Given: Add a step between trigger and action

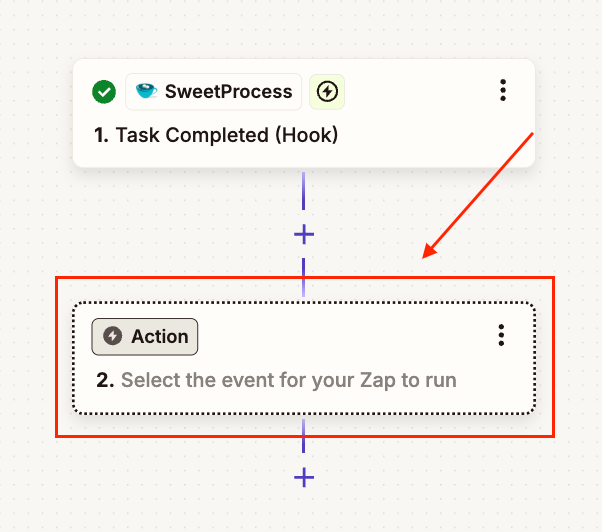Looking at the screenshot, I should (x=304, y=234).
